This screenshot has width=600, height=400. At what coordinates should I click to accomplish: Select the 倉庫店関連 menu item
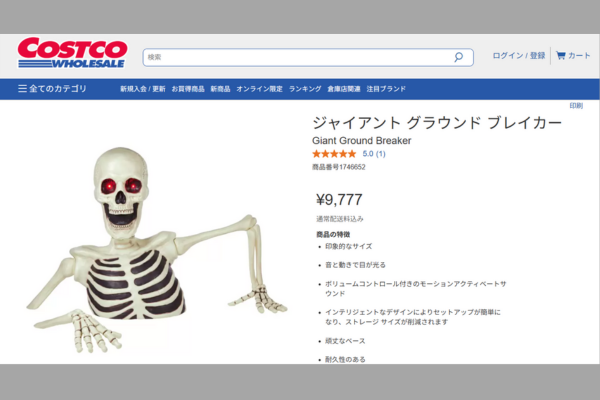point(344,89)
